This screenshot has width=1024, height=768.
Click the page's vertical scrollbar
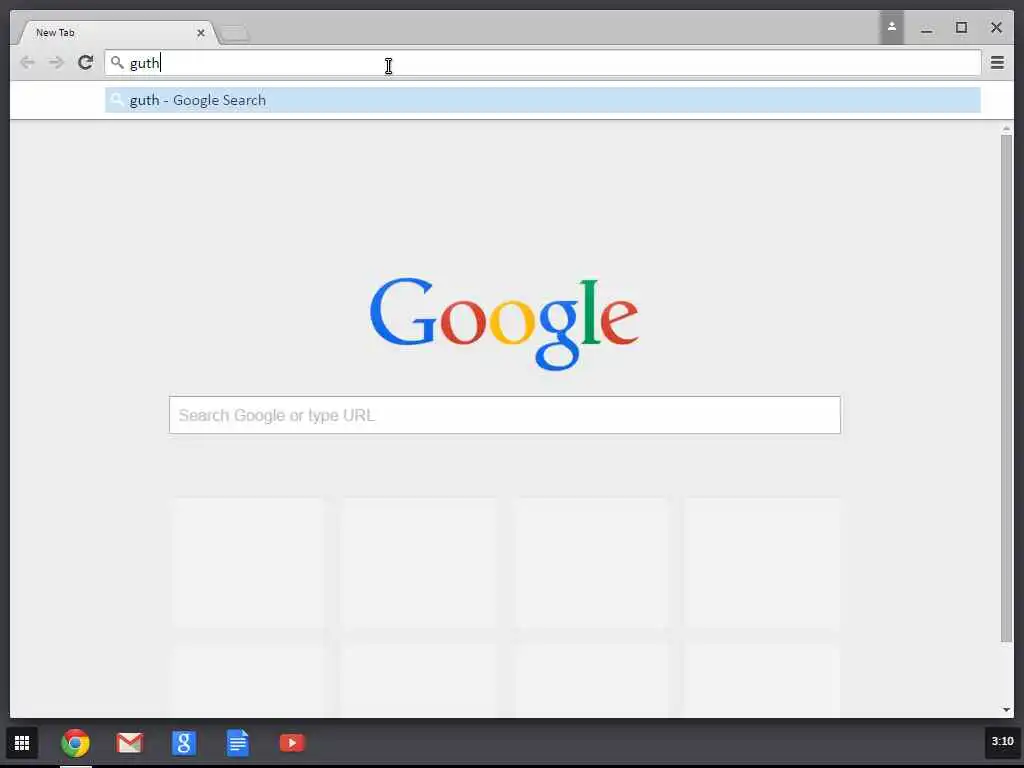coord(1006,389)
